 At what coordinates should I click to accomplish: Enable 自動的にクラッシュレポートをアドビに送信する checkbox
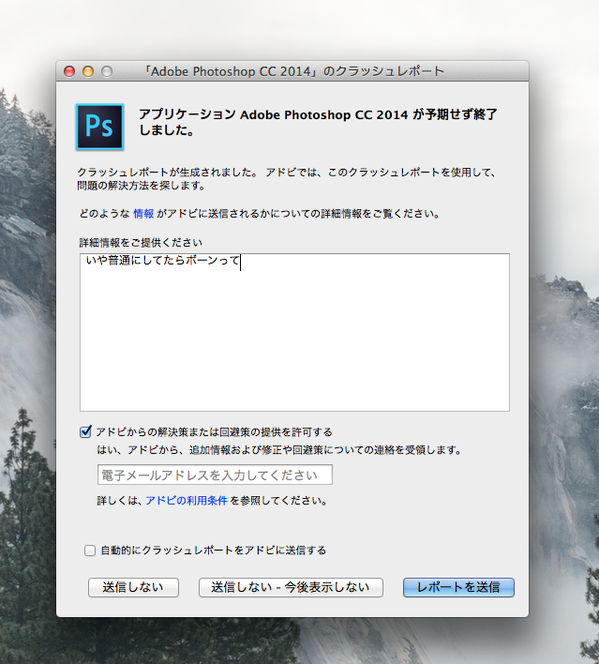[90, 551]
